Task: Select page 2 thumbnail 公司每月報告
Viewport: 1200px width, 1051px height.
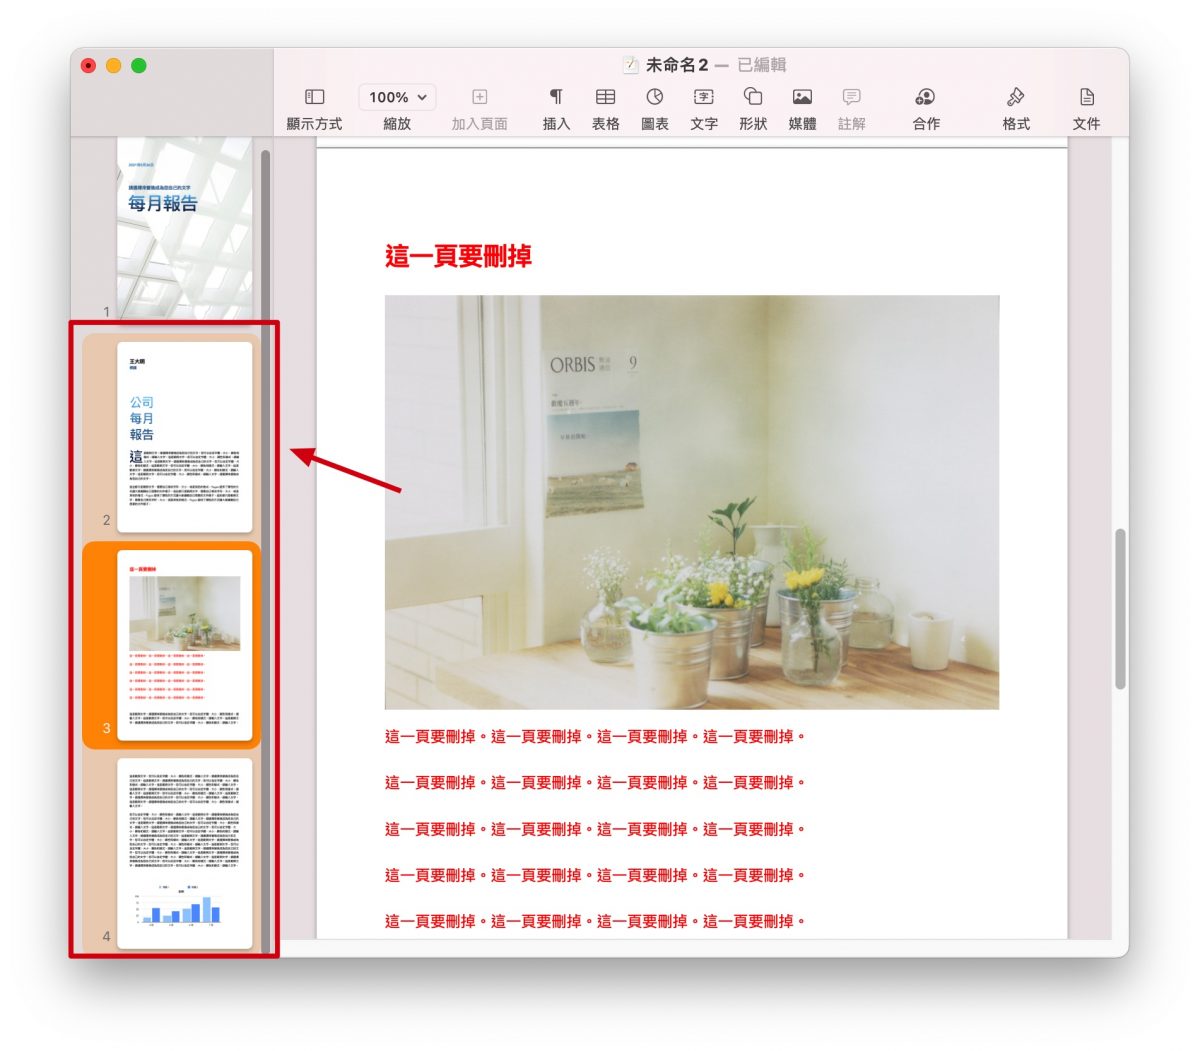Action: coord(185,437)
